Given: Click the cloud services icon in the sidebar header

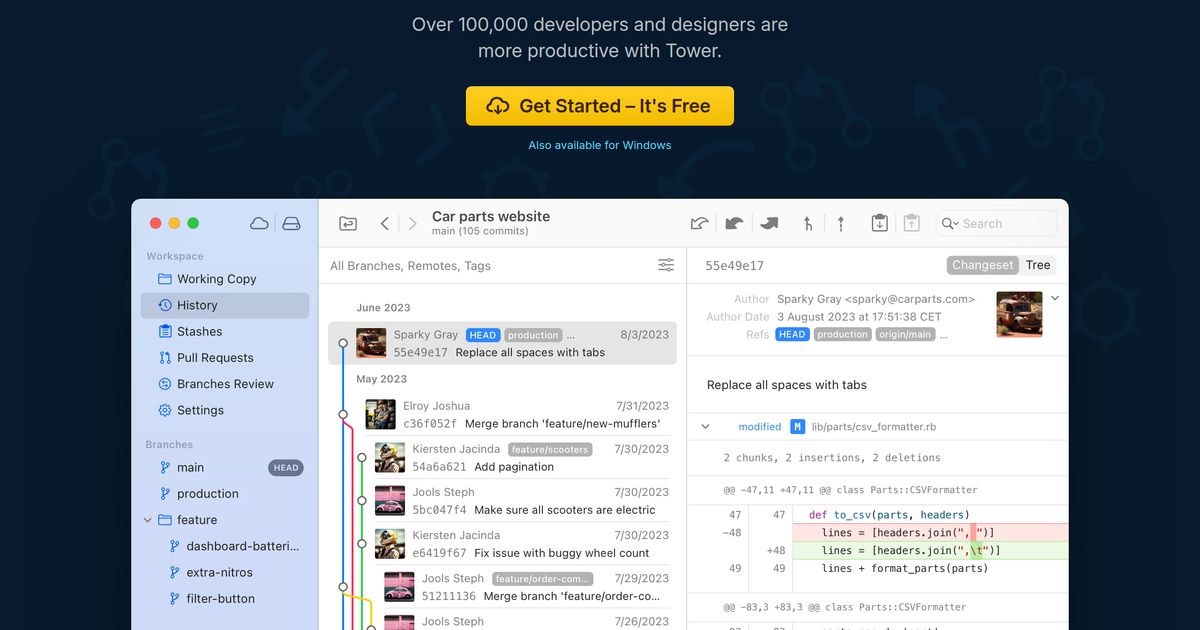Looking at the screenshot, I should pos(259,223).
